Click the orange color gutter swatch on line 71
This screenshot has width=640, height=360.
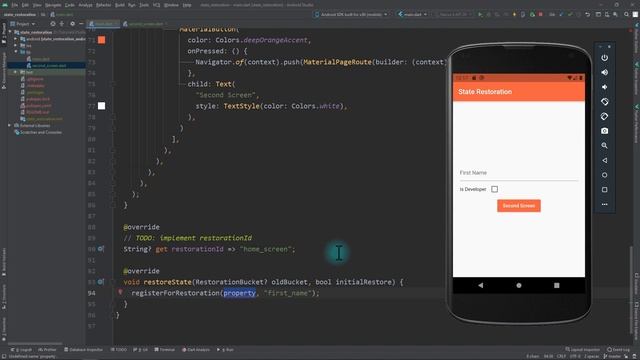(101, 40)
